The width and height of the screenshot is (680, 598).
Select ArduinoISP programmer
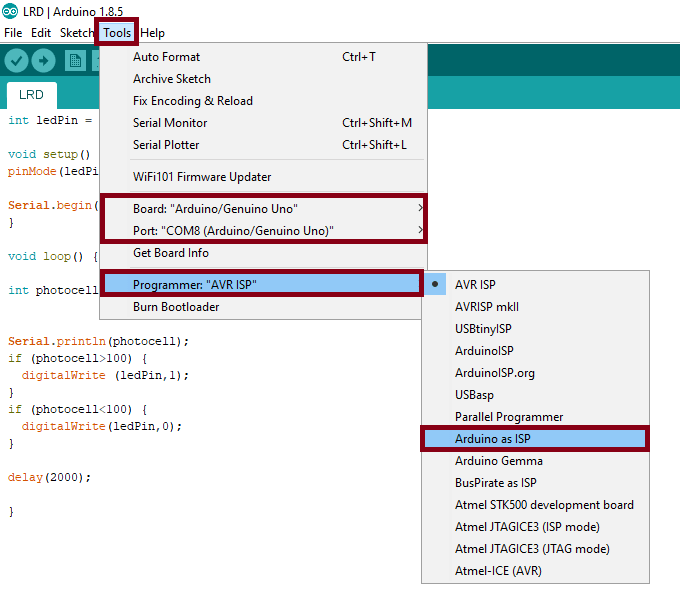[536, 351]
